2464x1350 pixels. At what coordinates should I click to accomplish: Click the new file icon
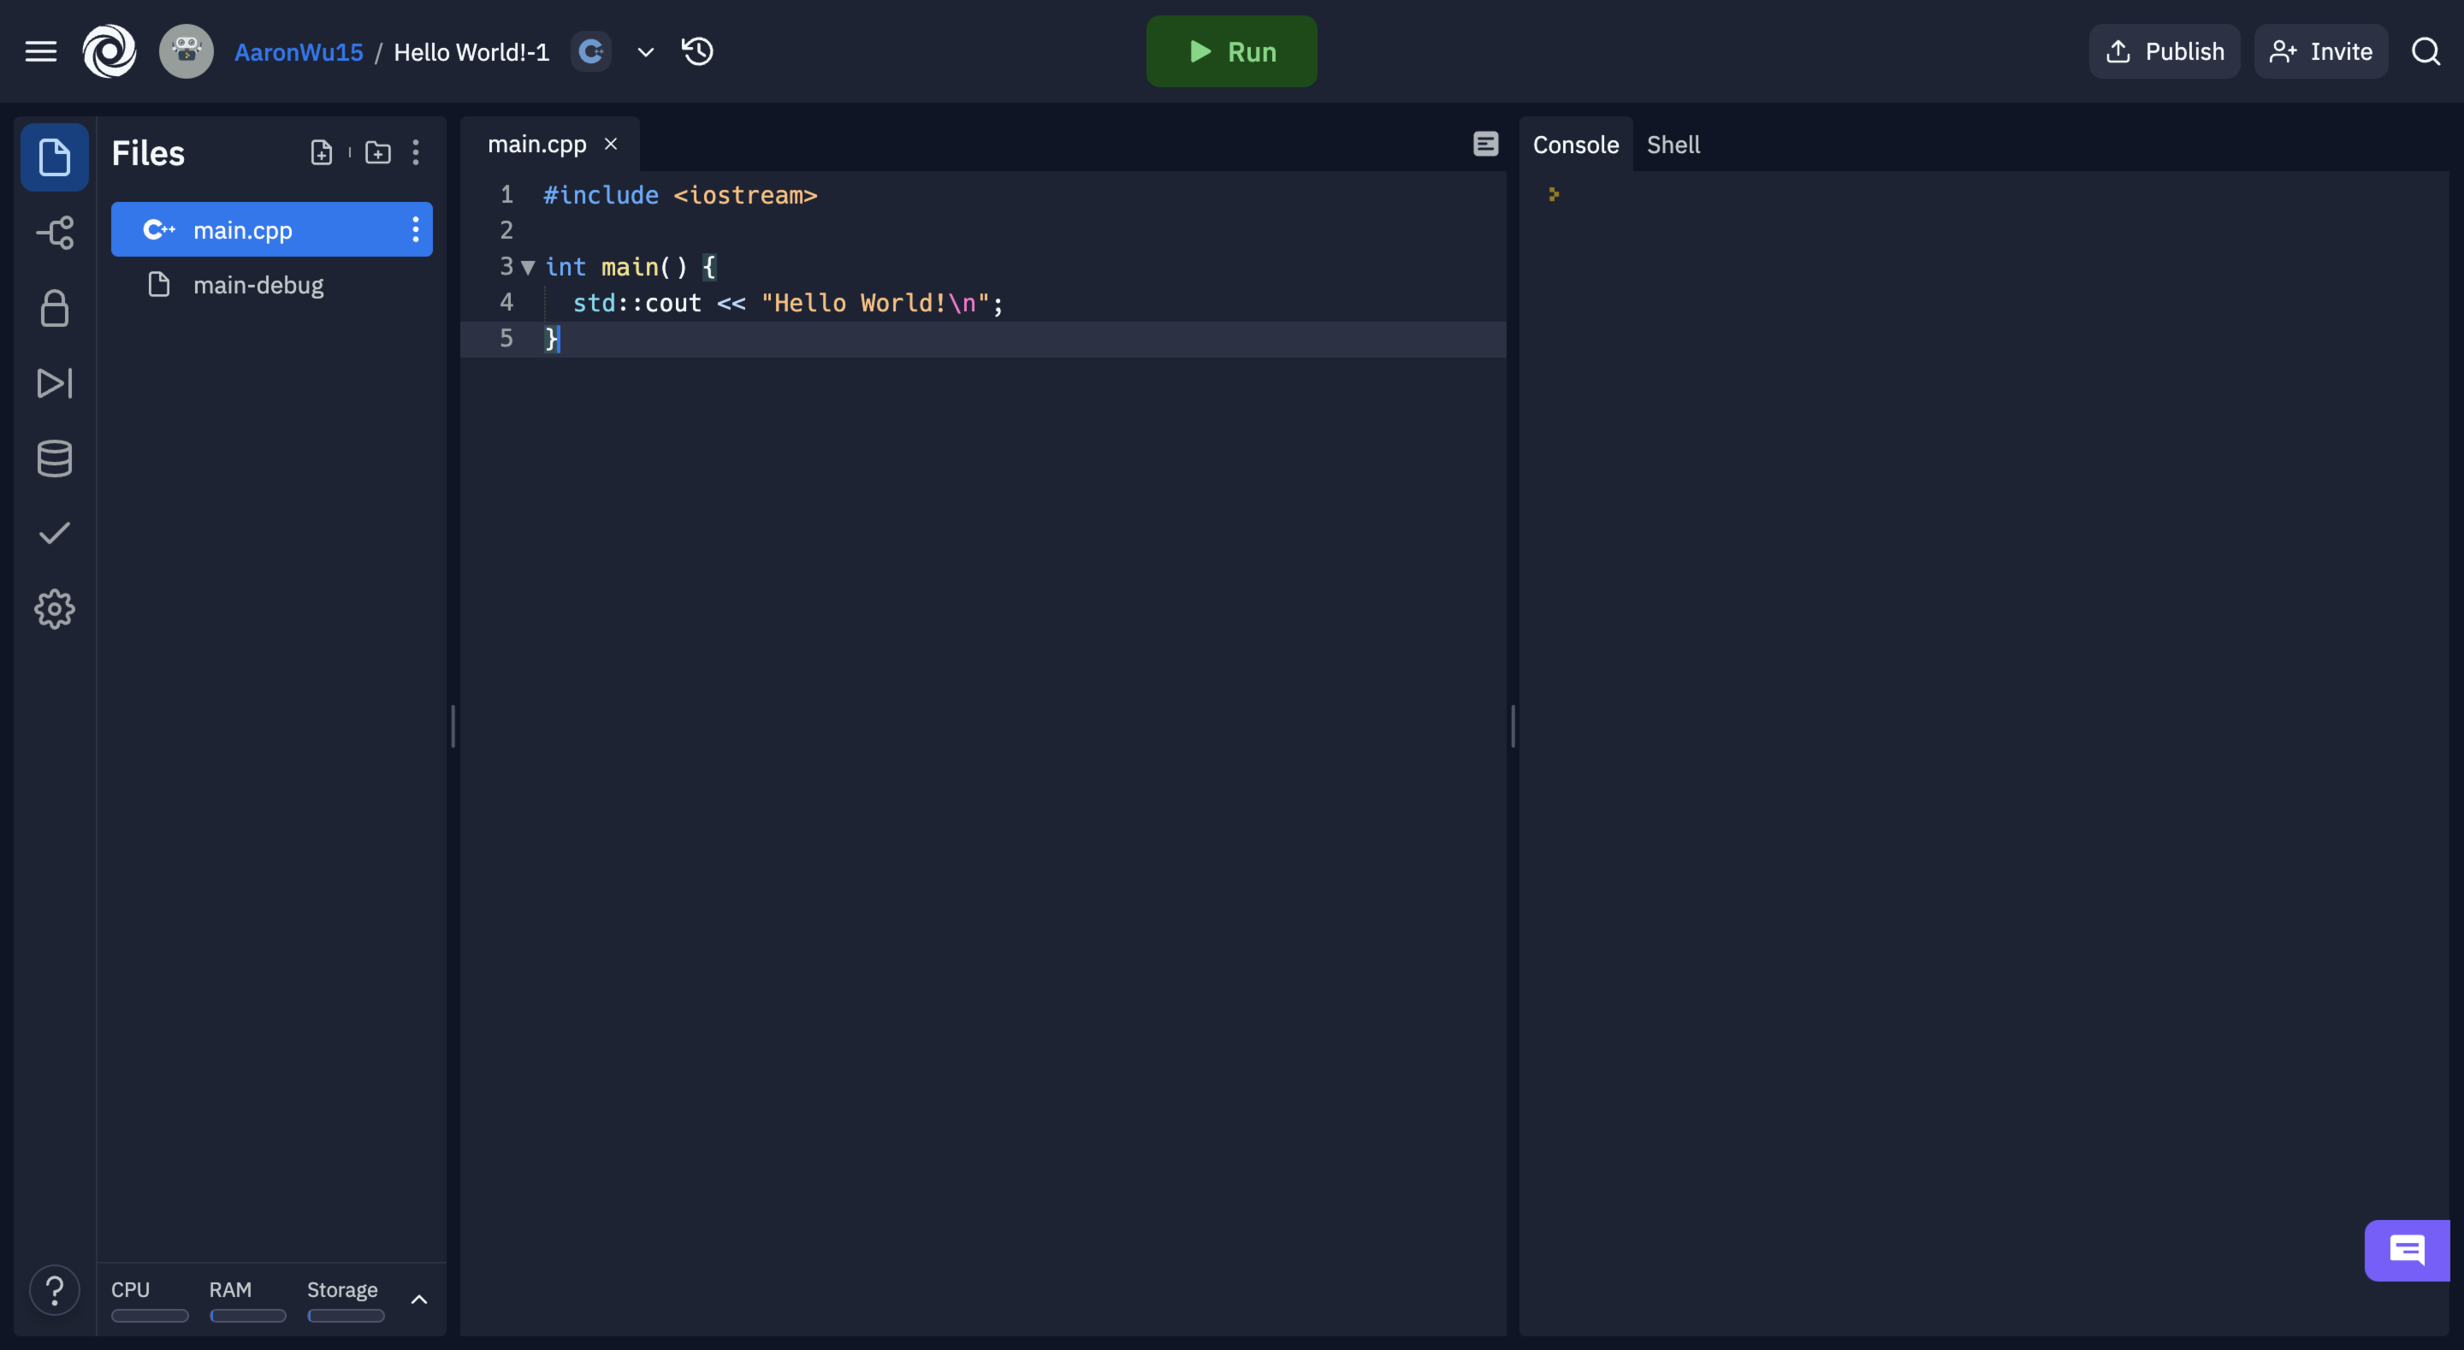[321, 152]
